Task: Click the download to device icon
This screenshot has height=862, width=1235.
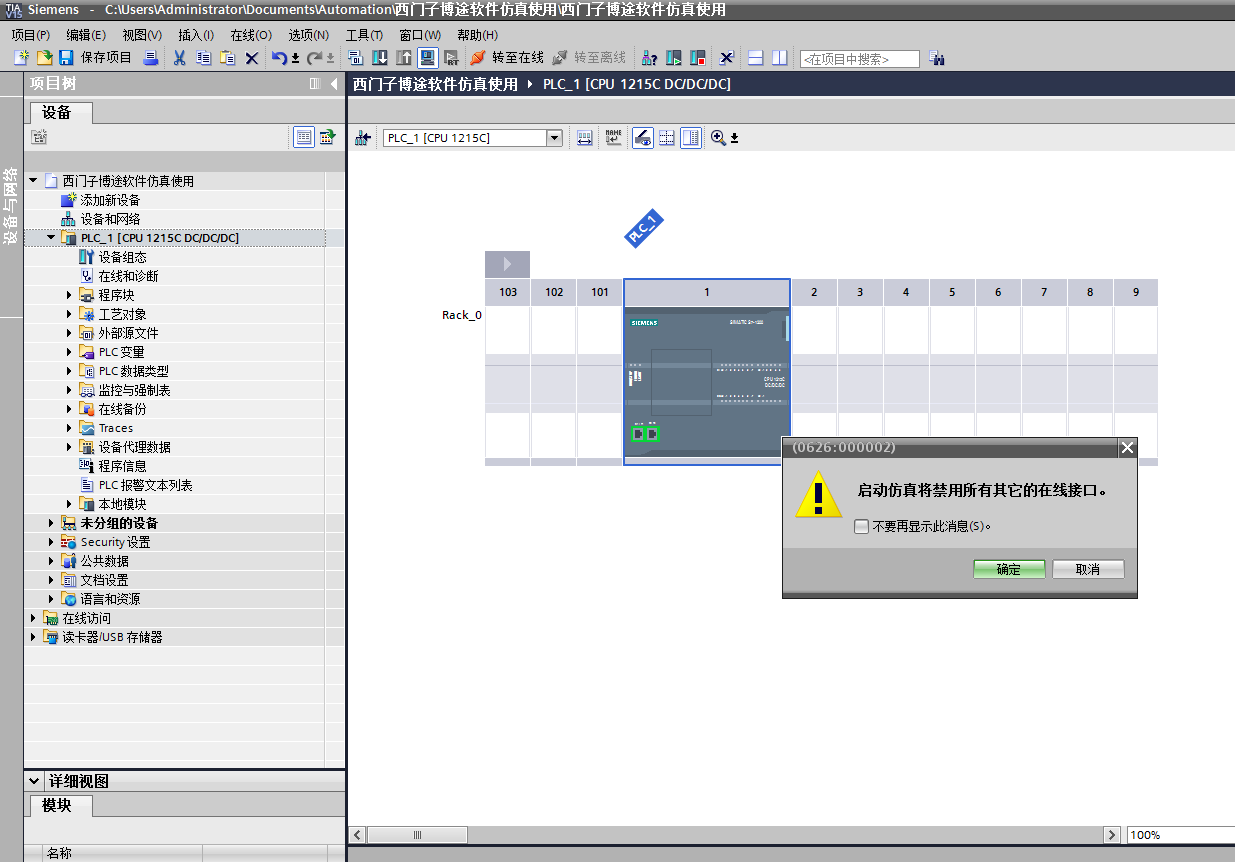Action: (380, 58)
